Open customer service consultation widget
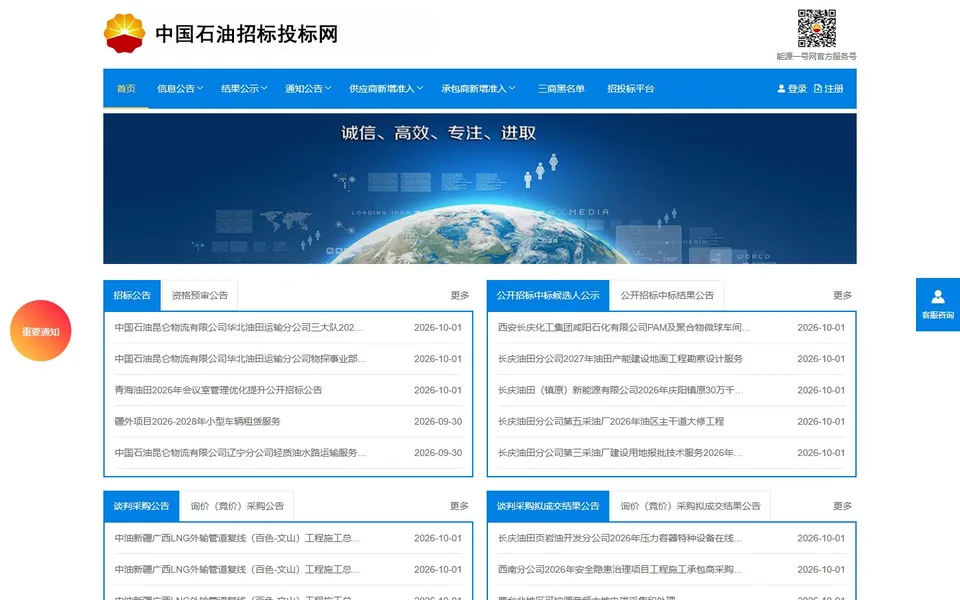Screen dimensions: 960x600 [x=937, y=304]
